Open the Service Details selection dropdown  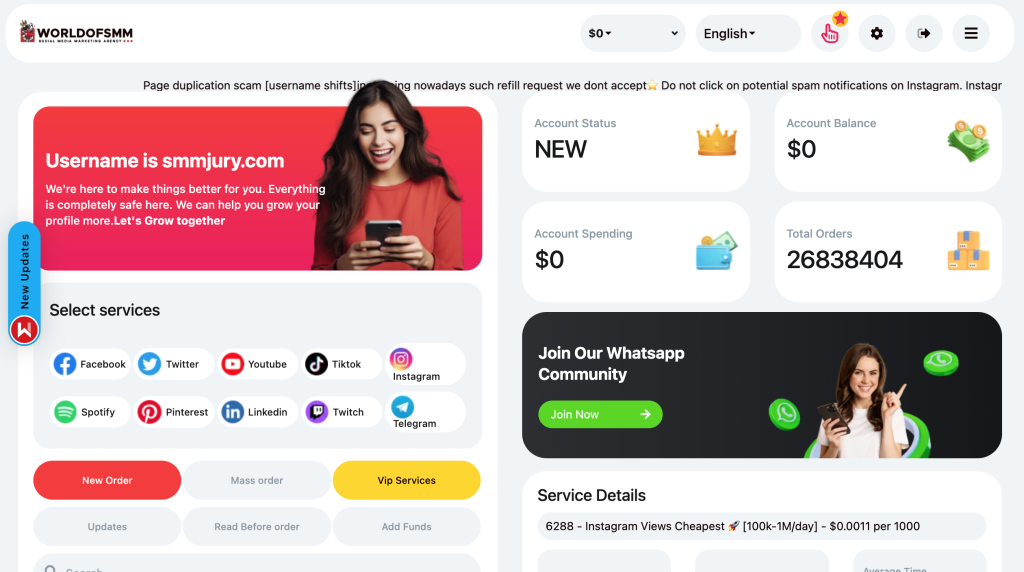(x=761, y=526)
